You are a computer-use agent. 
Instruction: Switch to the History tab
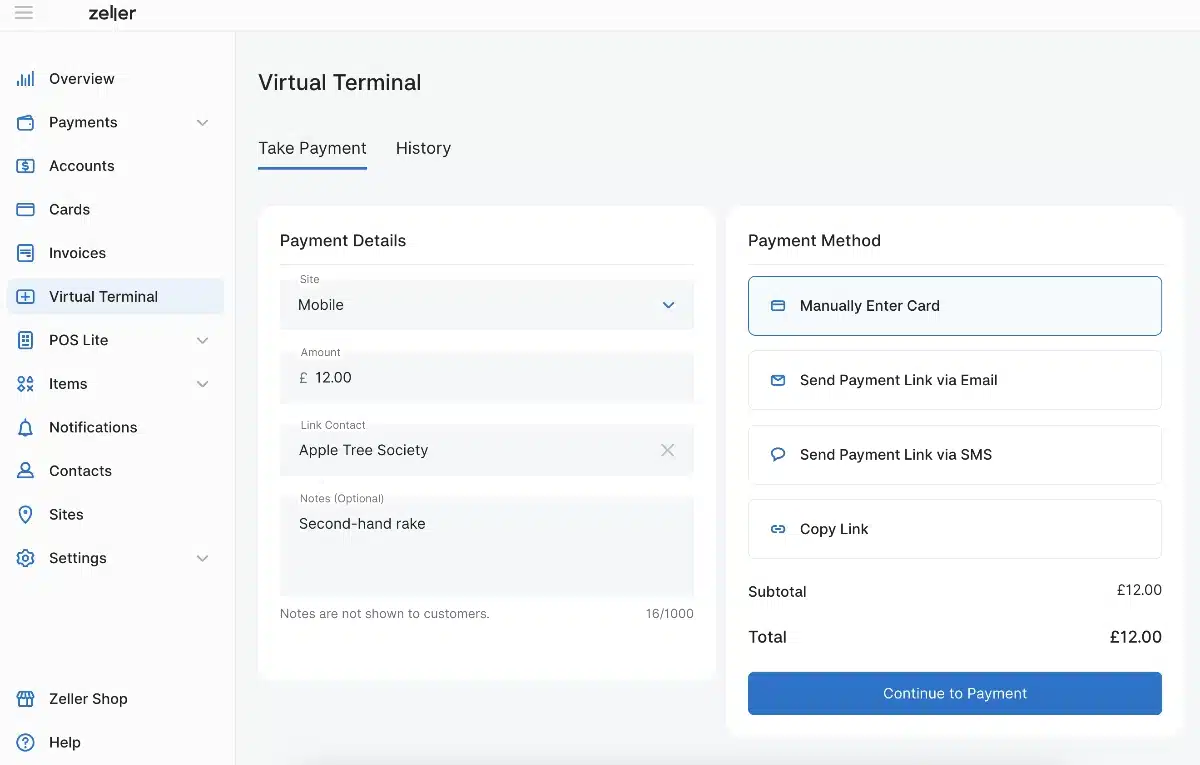[x=423, y=148]
